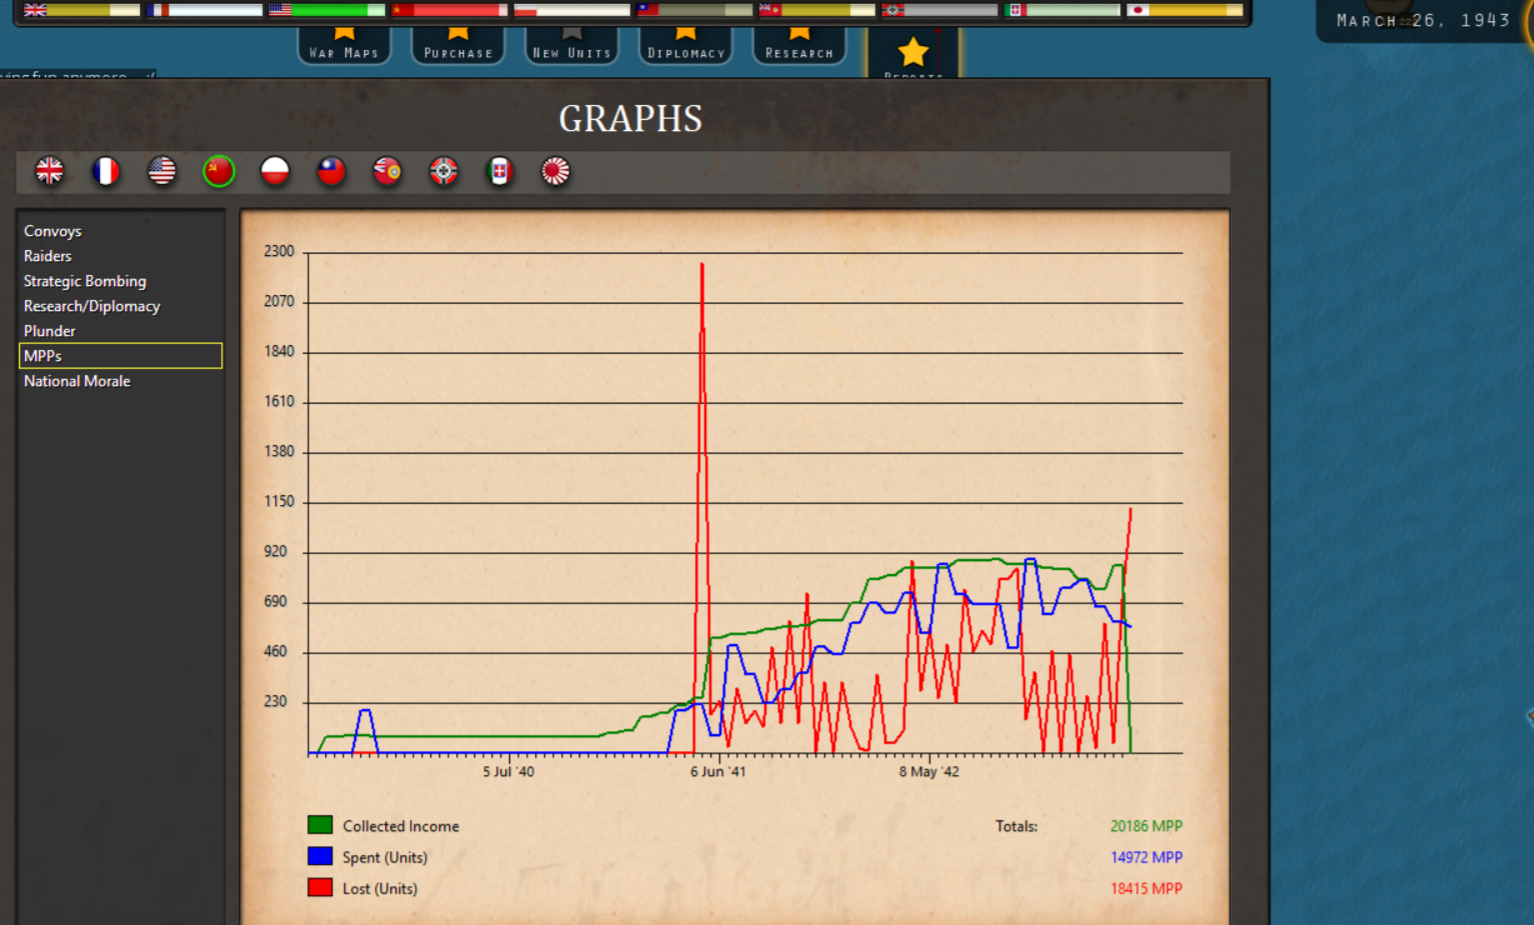Click the red Lost (Units) legend swatch
The height and width of the screenshot is (925, 1534).
point(320,887)
